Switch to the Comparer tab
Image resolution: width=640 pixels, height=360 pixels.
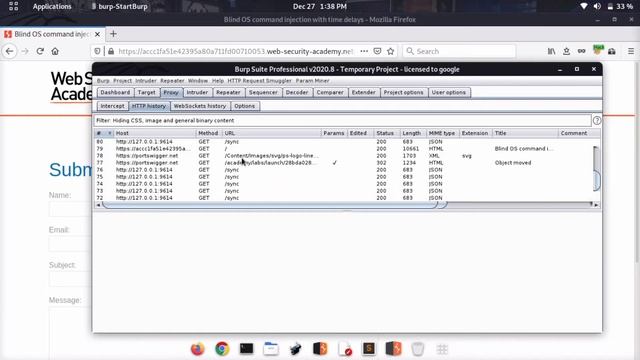click(x=330, y=93)
